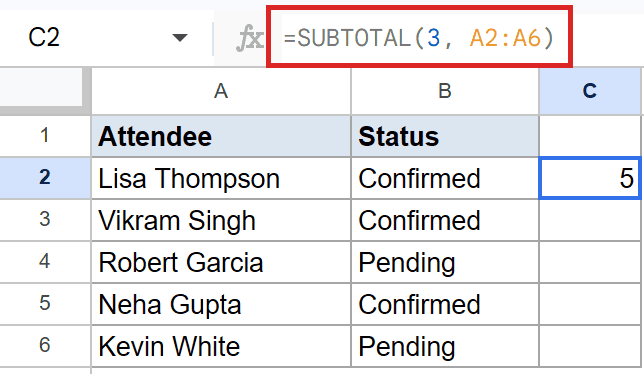Select row 1 header

[44, 136]
